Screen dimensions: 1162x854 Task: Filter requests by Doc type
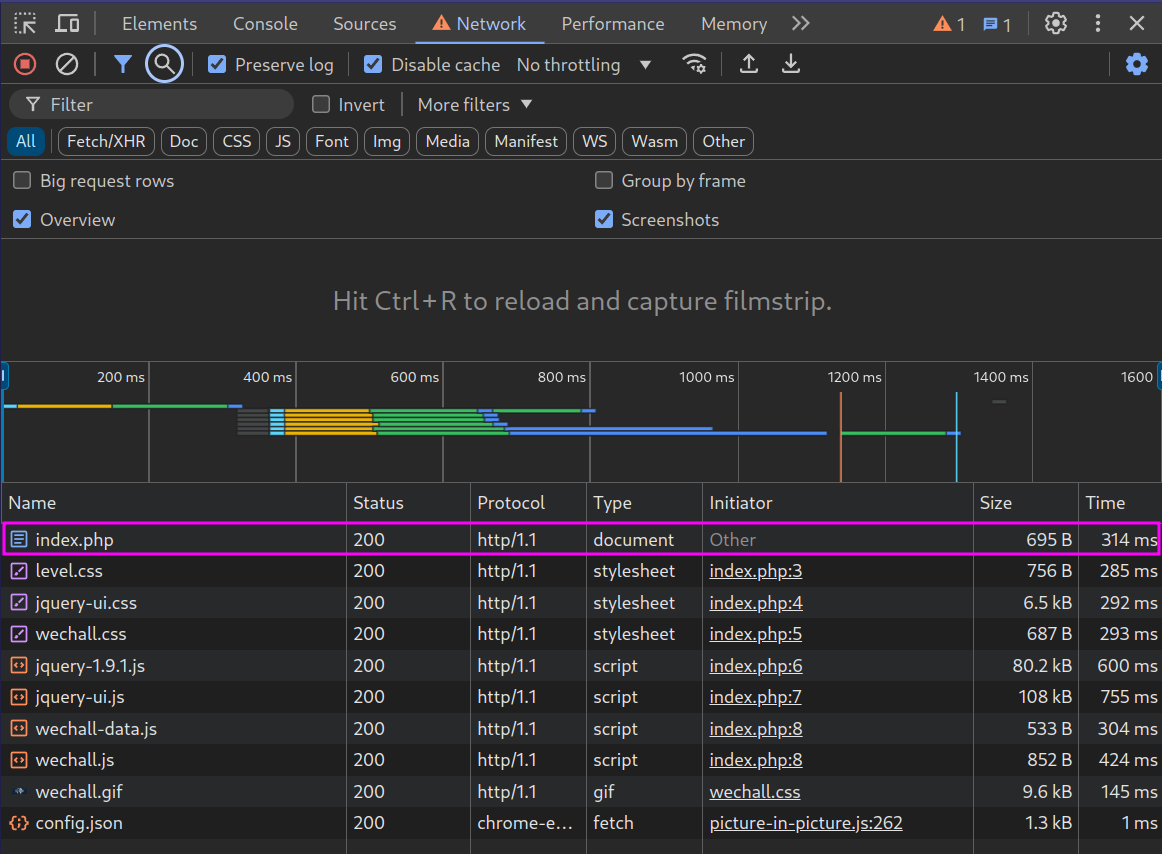pos(184,142)
